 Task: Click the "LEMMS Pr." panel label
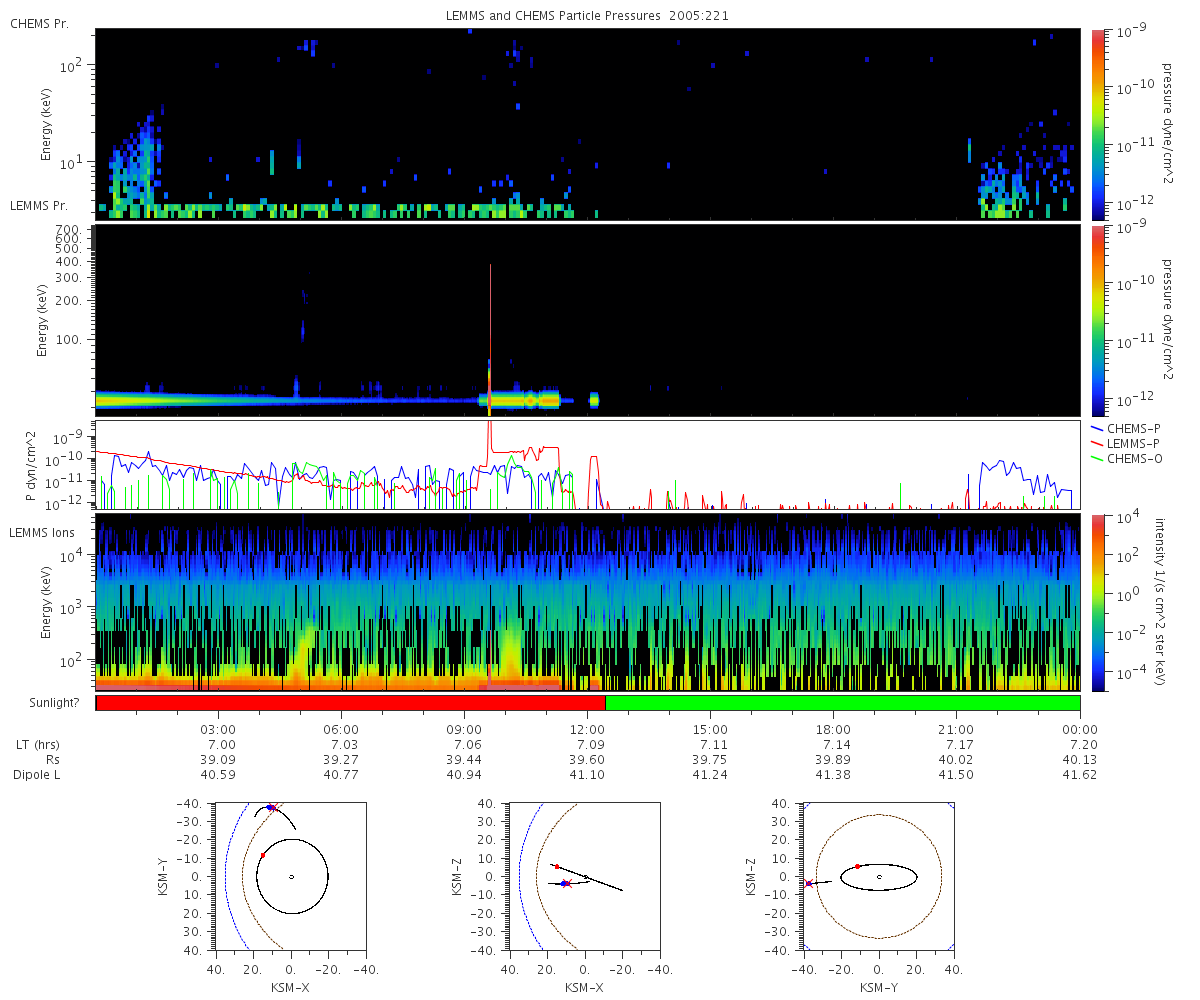39,205
